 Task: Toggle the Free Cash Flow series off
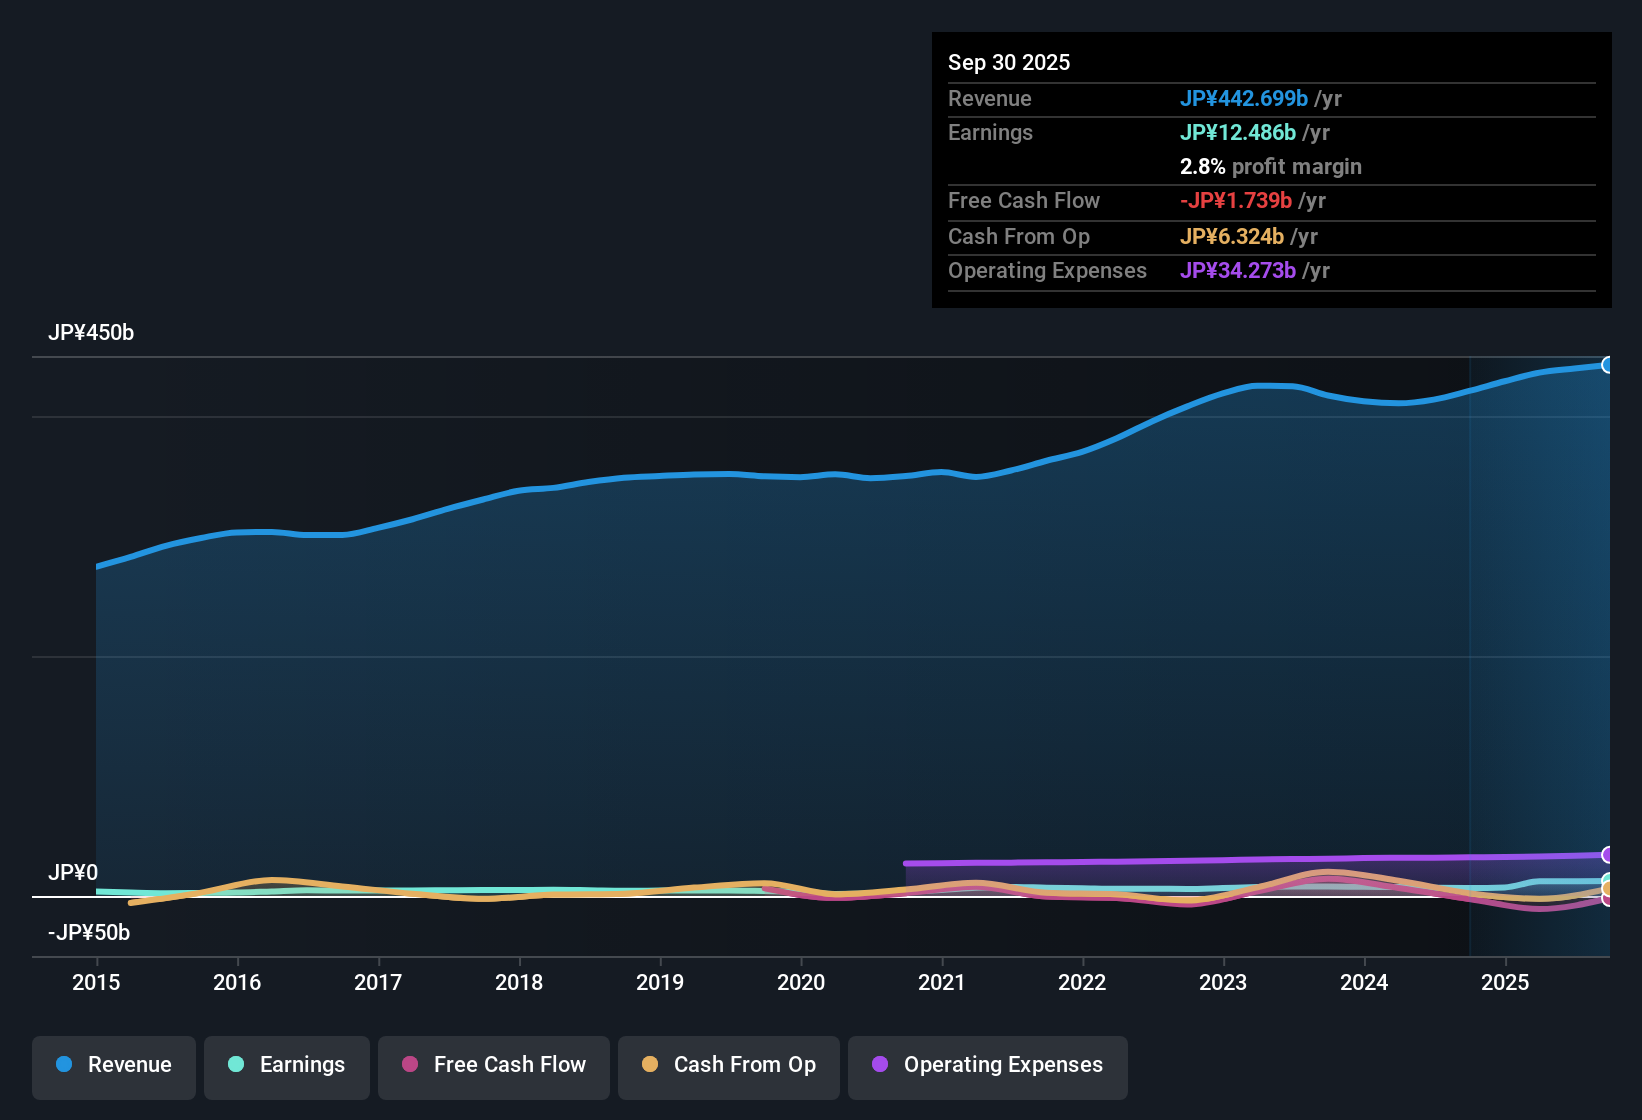pyautogui.click(x=493, y=1065)
